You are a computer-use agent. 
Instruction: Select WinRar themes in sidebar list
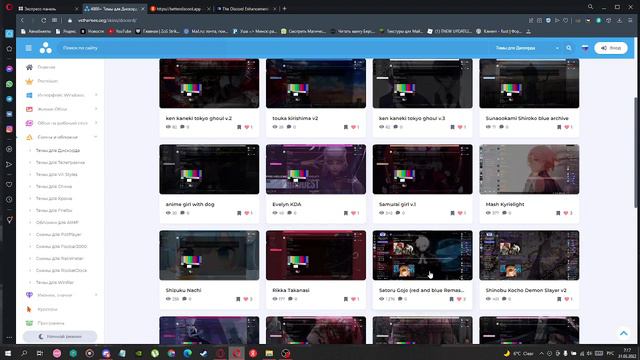(x=55, y=282)
